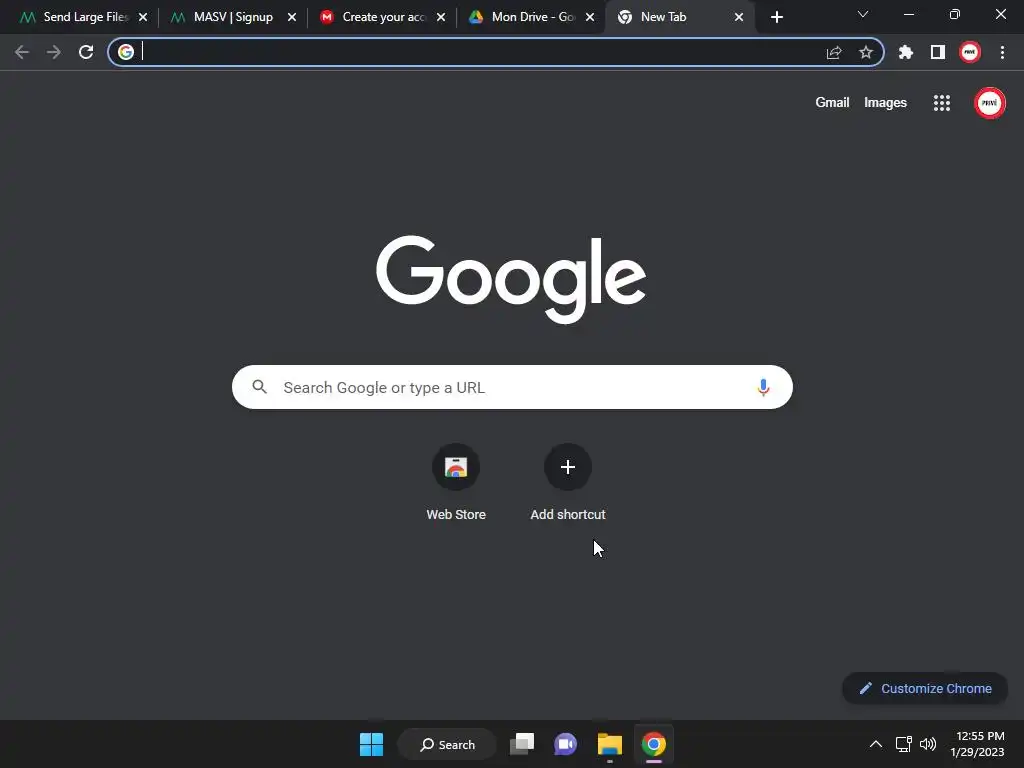Reload the page with the refresh icon
This screenshot has height=768, width=1024.
tap(86, 52)
